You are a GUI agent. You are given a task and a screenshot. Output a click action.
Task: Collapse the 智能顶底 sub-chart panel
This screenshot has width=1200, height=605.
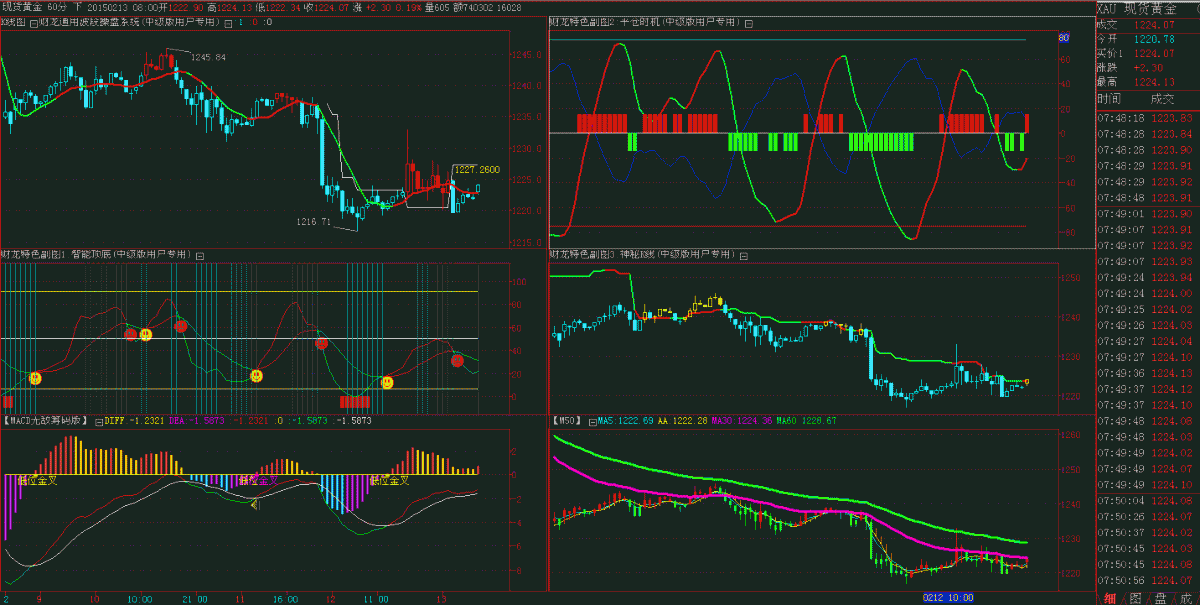[x=198, y=255]
